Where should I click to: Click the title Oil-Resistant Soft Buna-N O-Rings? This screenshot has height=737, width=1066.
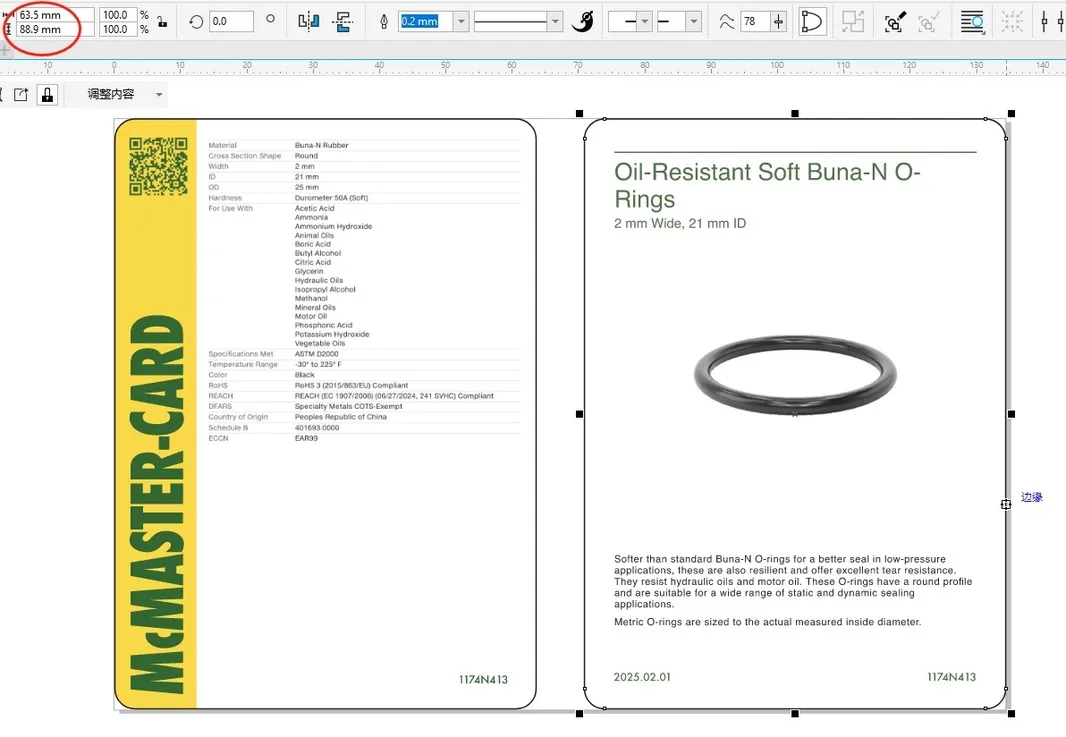coord(767,185)
